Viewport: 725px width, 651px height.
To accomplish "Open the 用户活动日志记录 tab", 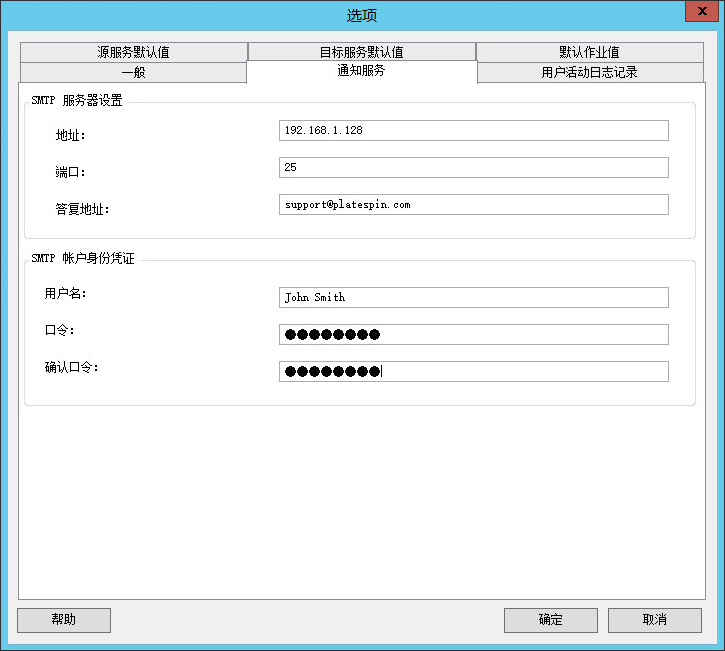I will click(x=590, y=72).
